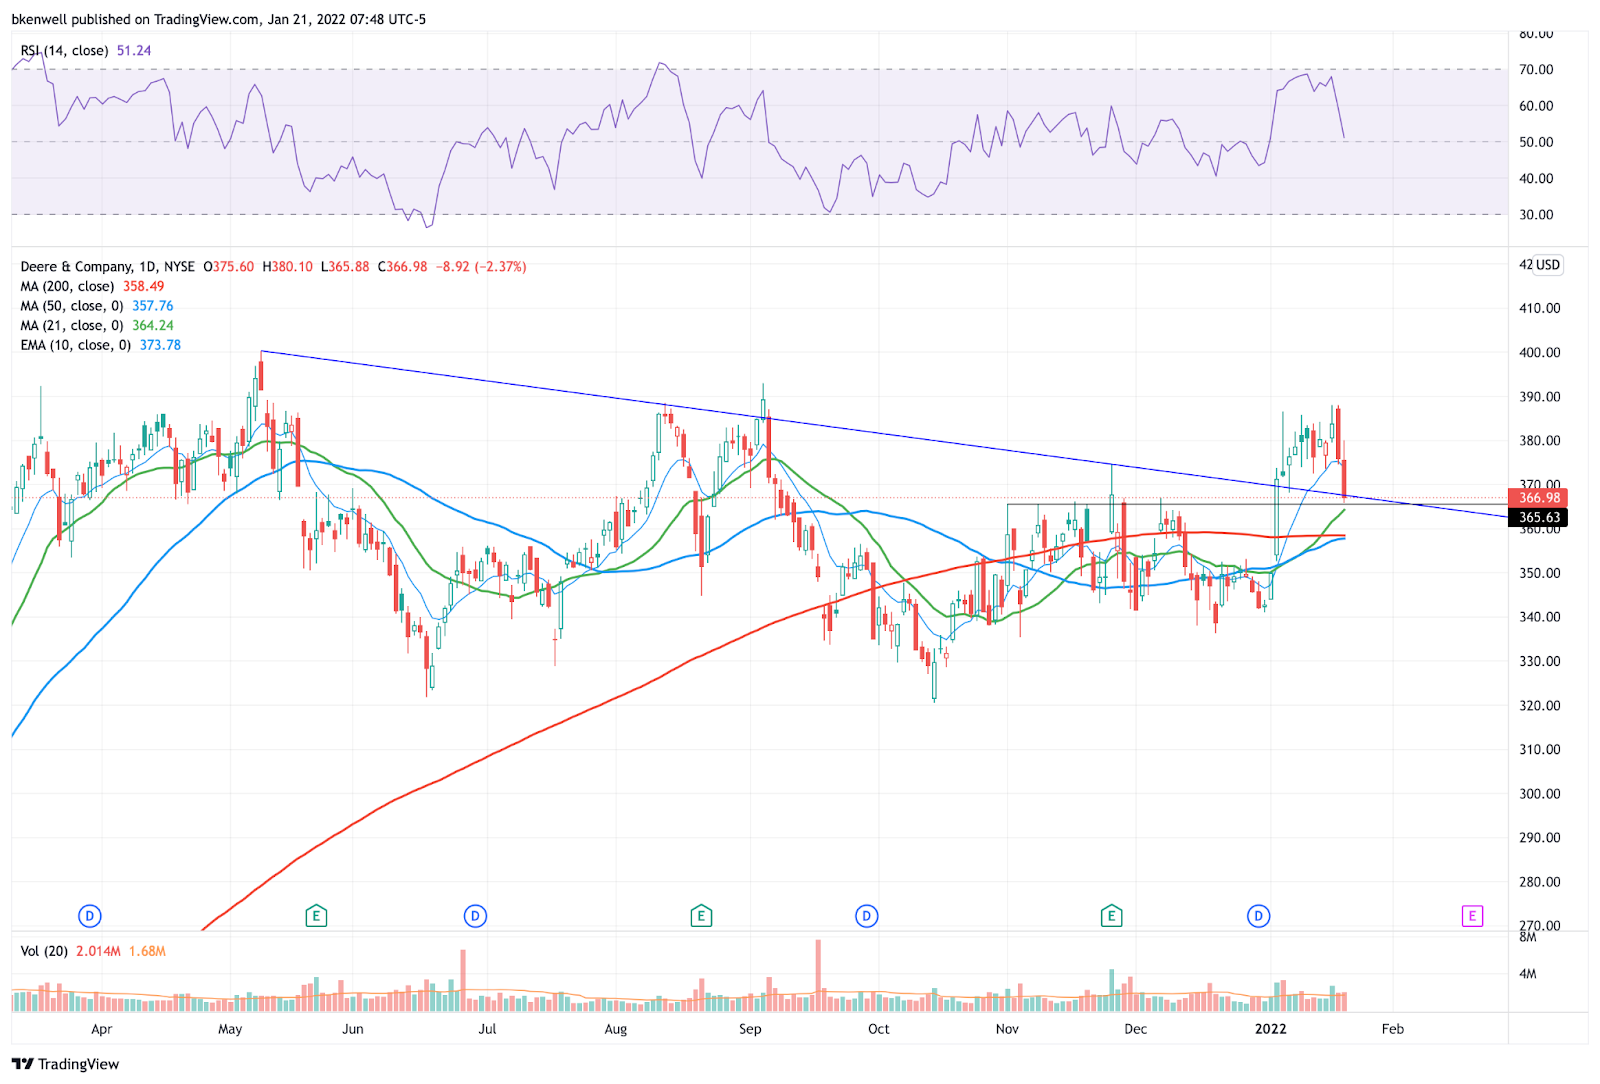This screenshot has width=1600, height=1084.
Task: Select the Vol (20) indicator label
Action: [x=44, y=952]
